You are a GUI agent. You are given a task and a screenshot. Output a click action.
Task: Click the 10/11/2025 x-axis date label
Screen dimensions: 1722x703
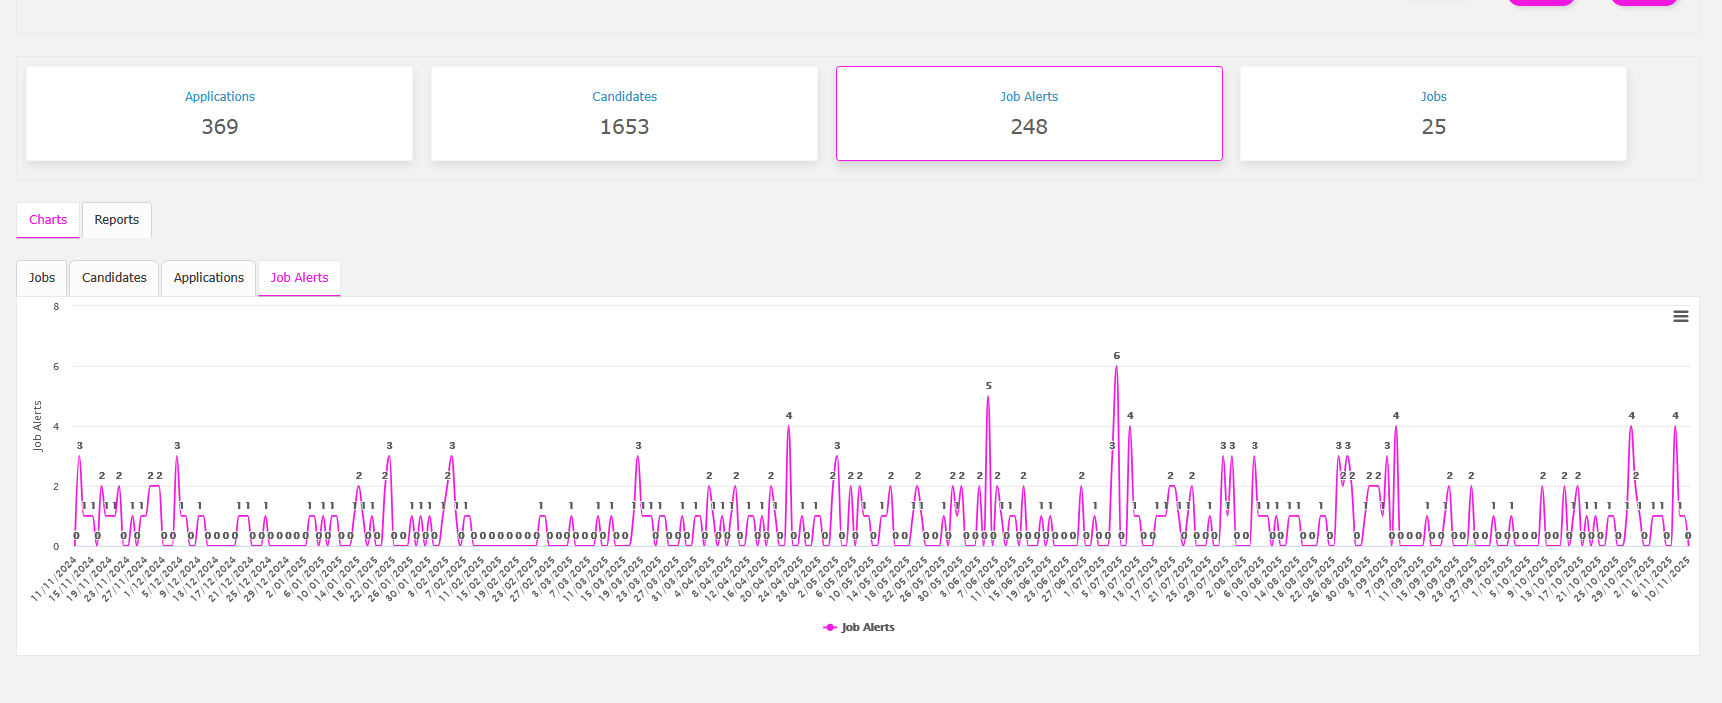(1668, 579)
